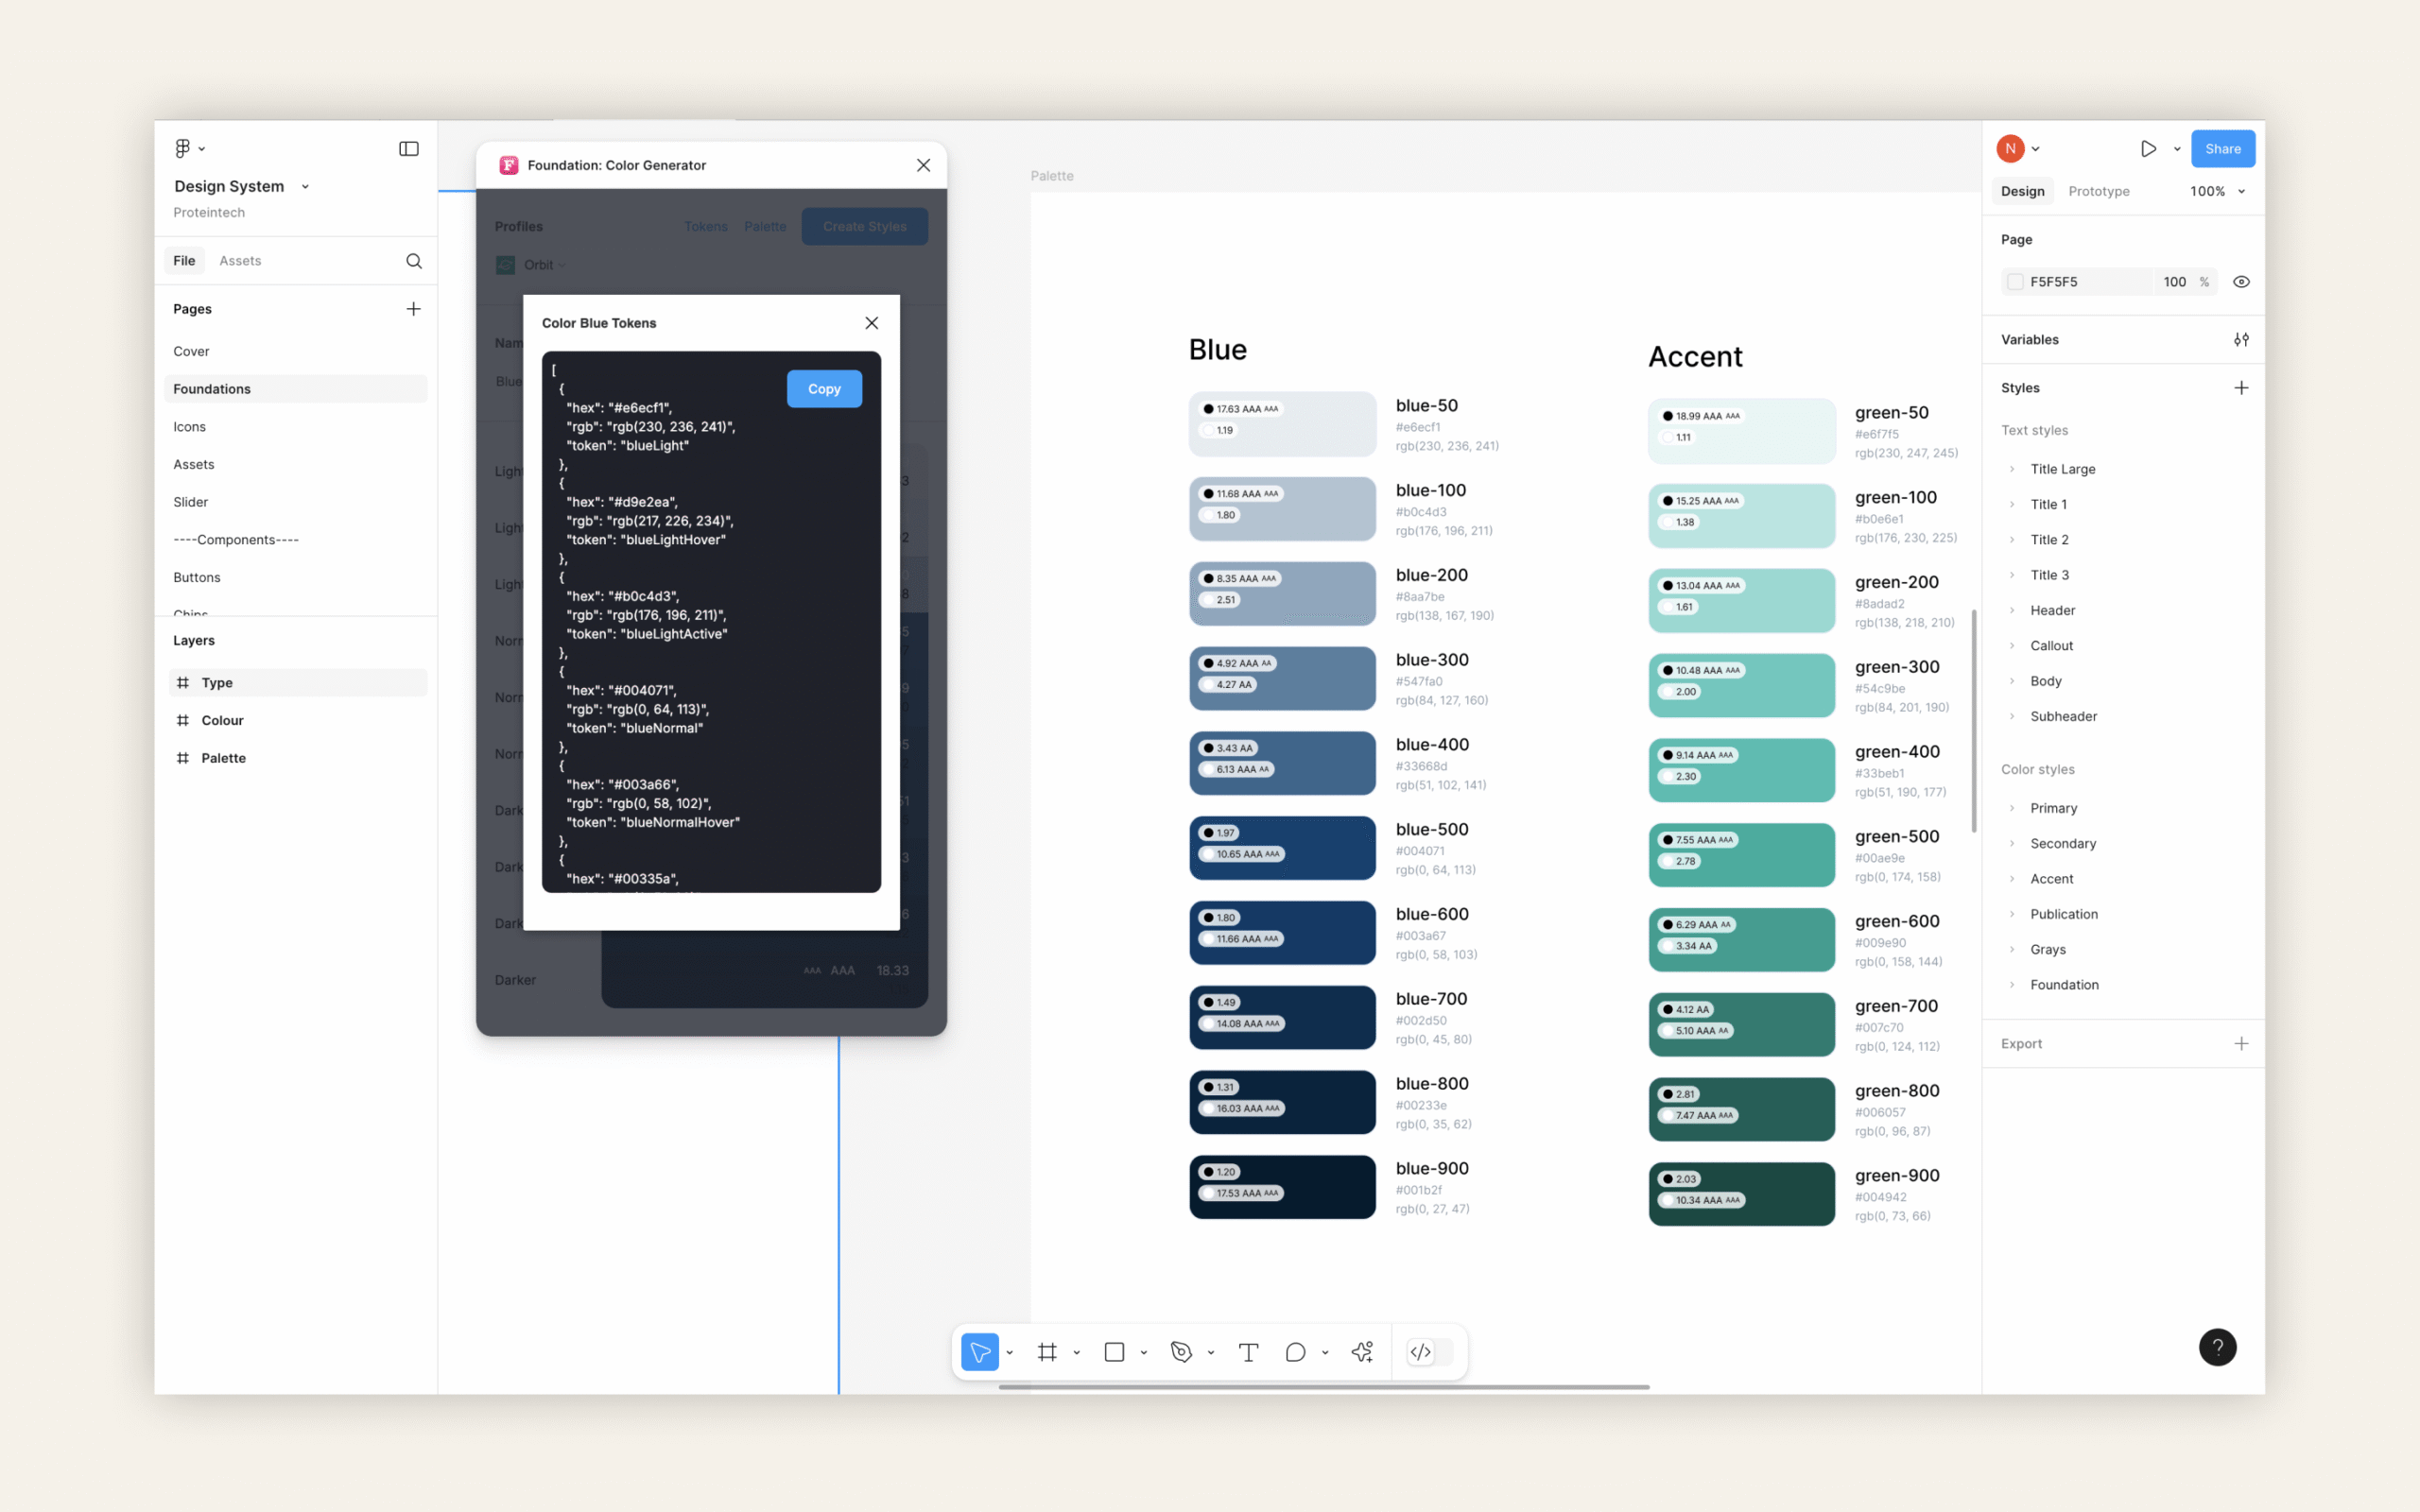Add a new style with plus icon
Screen dimensions: 2420x1512
(x=2241, y=388)
